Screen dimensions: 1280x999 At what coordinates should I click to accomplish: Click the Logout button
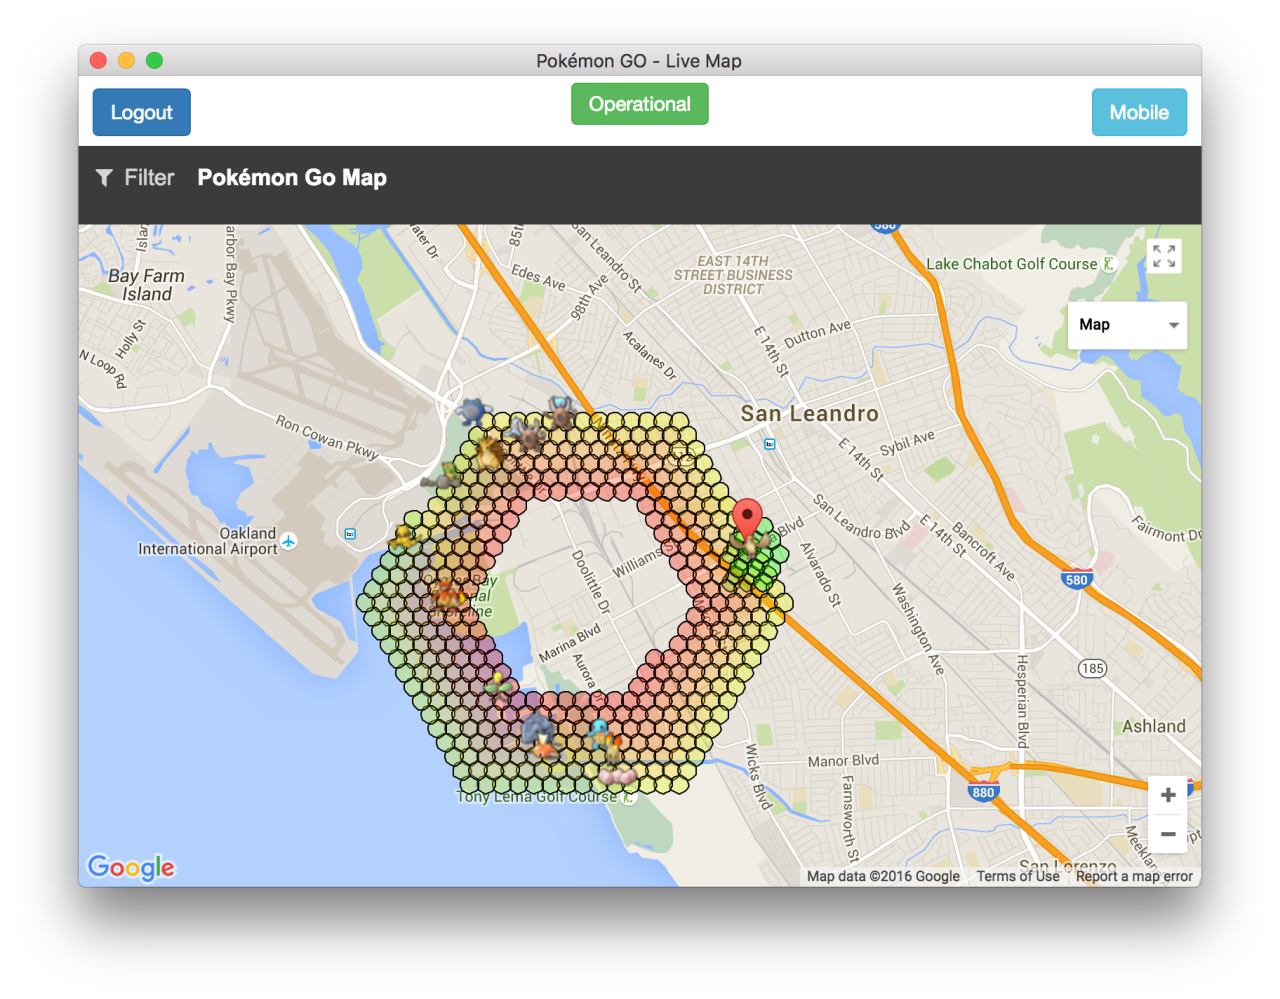point(142,112)
